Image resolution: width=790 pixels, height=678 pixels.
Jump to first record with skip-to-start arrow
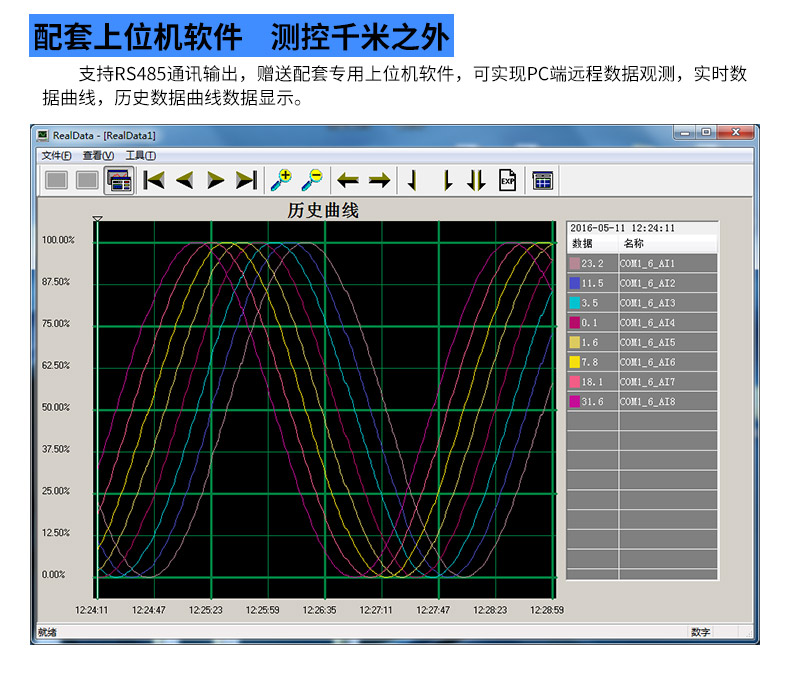(154, 180)
